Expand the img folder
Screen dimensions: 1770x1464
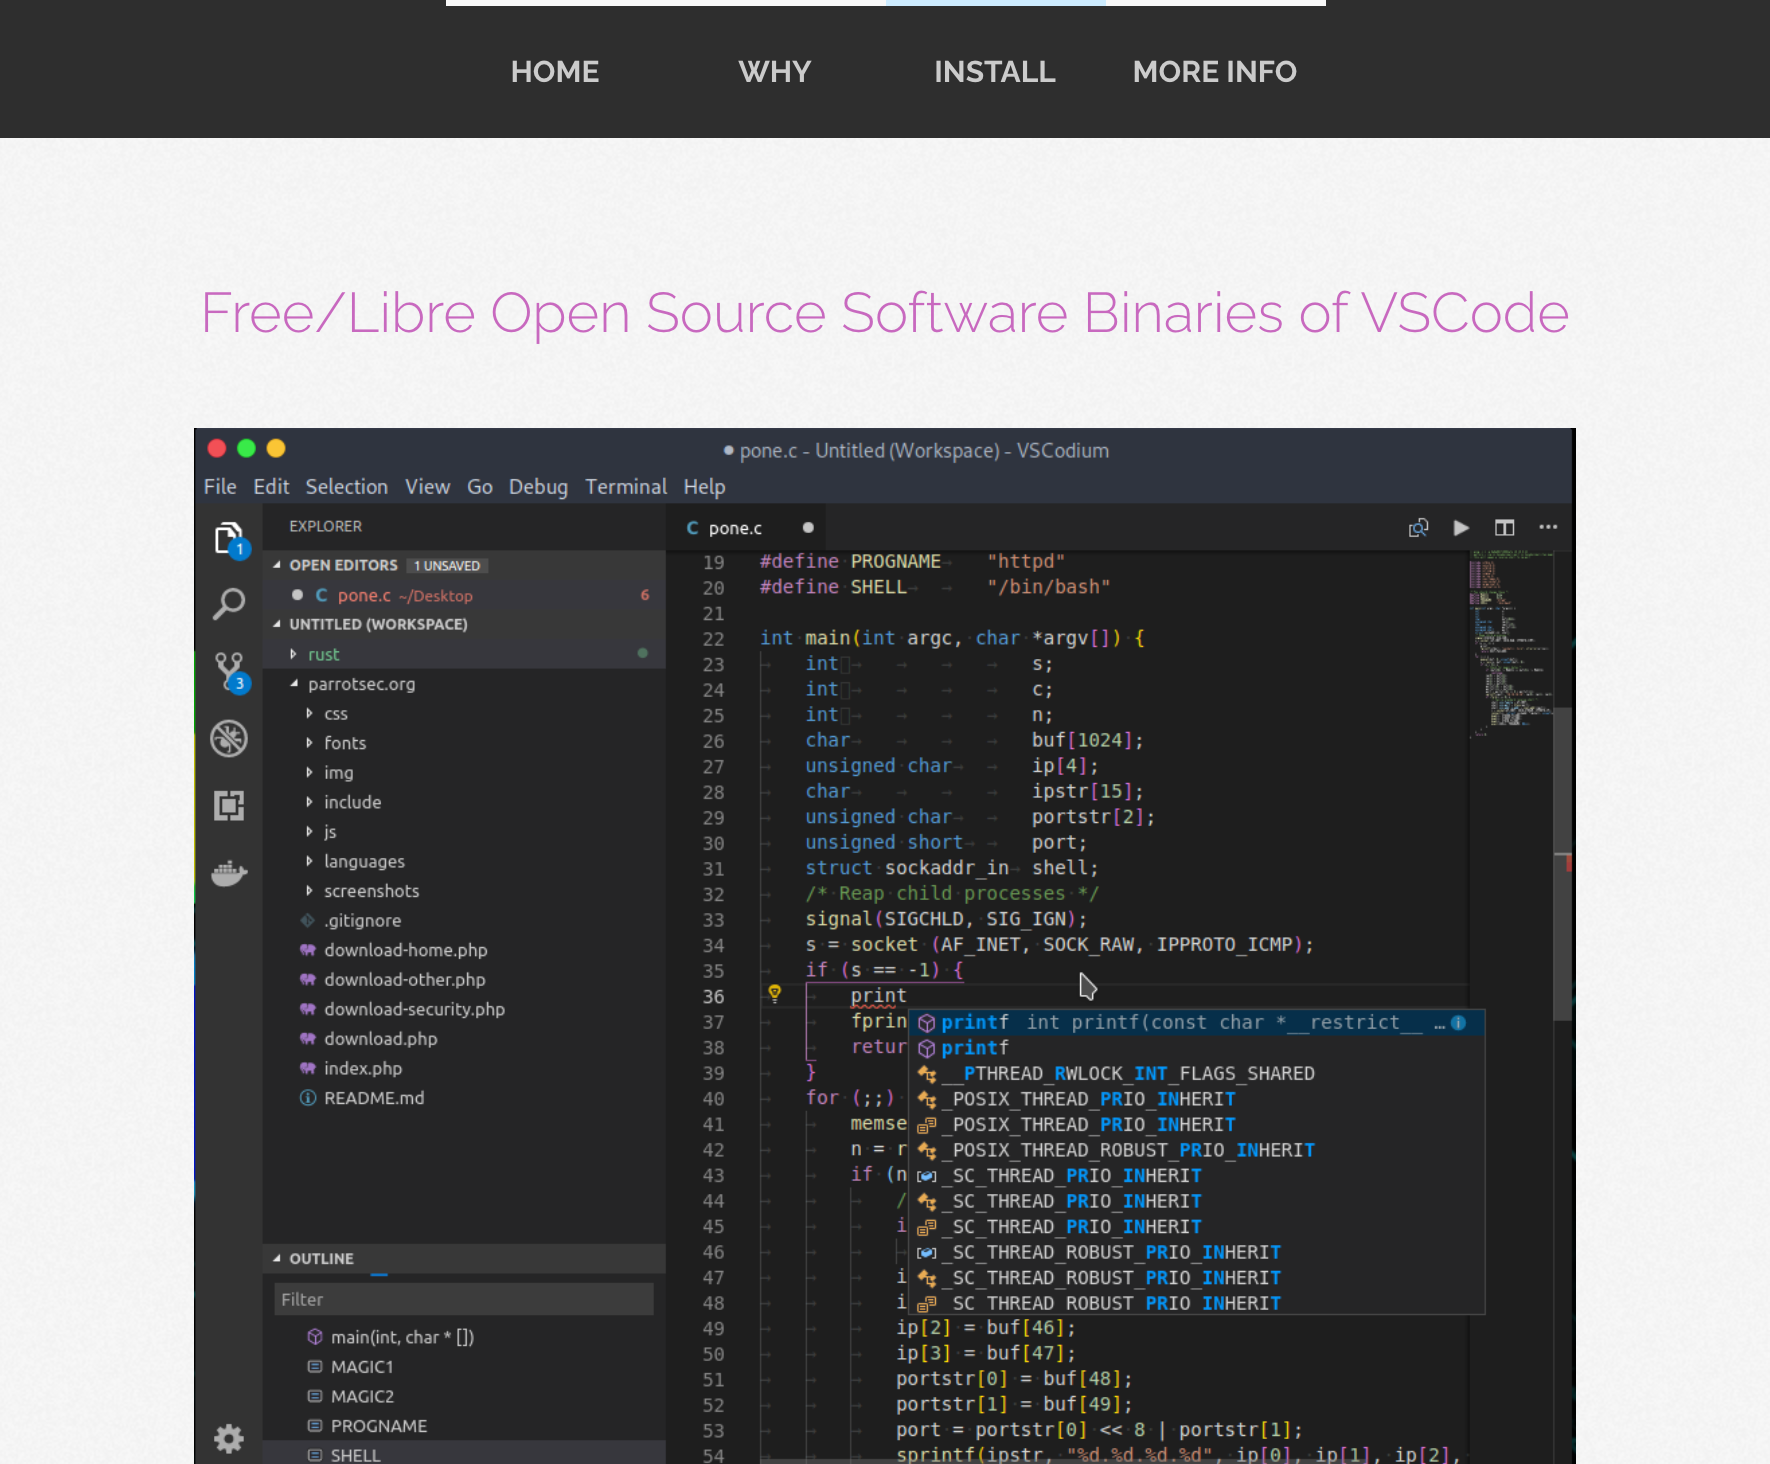[309, 773]
